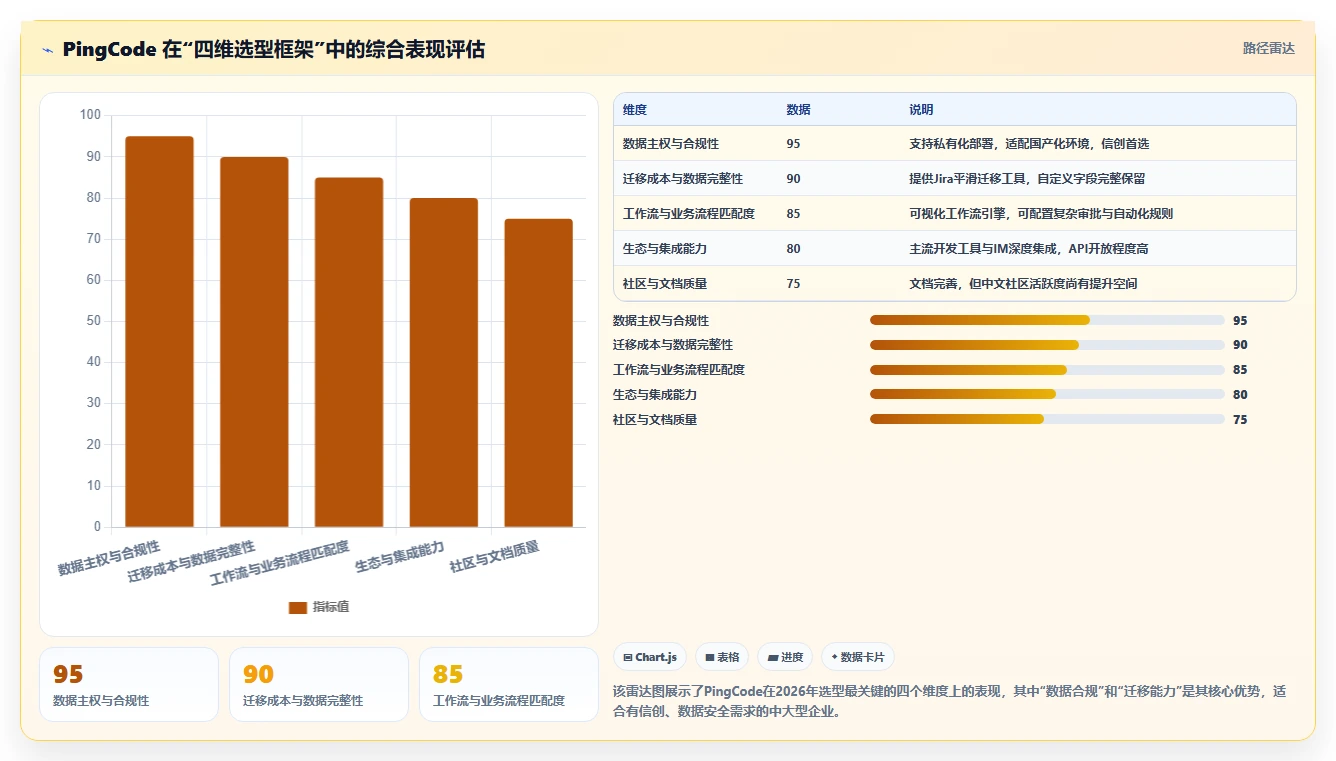Click progress bar for 迁移成本与数据完整性
This screenshot has height=761, width=1336.
[1047, 345]
